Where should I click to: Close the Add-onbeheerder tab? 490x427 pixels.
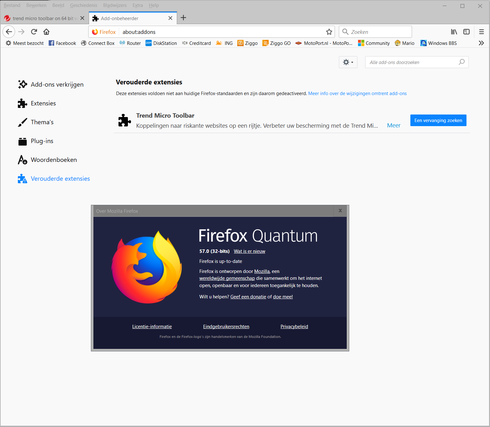170,18
